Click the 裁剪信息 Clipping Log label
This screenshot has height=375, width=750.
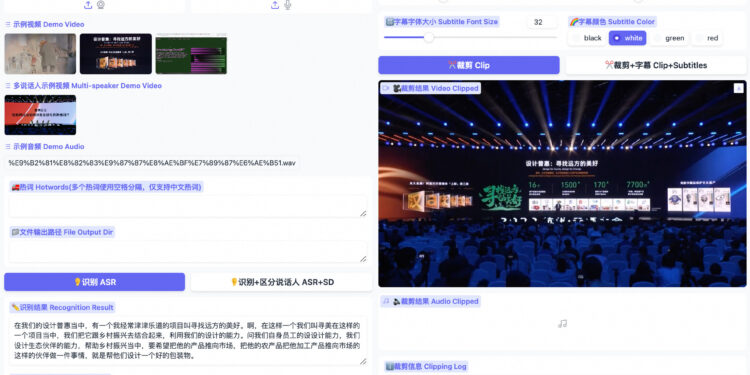(426, 367)
